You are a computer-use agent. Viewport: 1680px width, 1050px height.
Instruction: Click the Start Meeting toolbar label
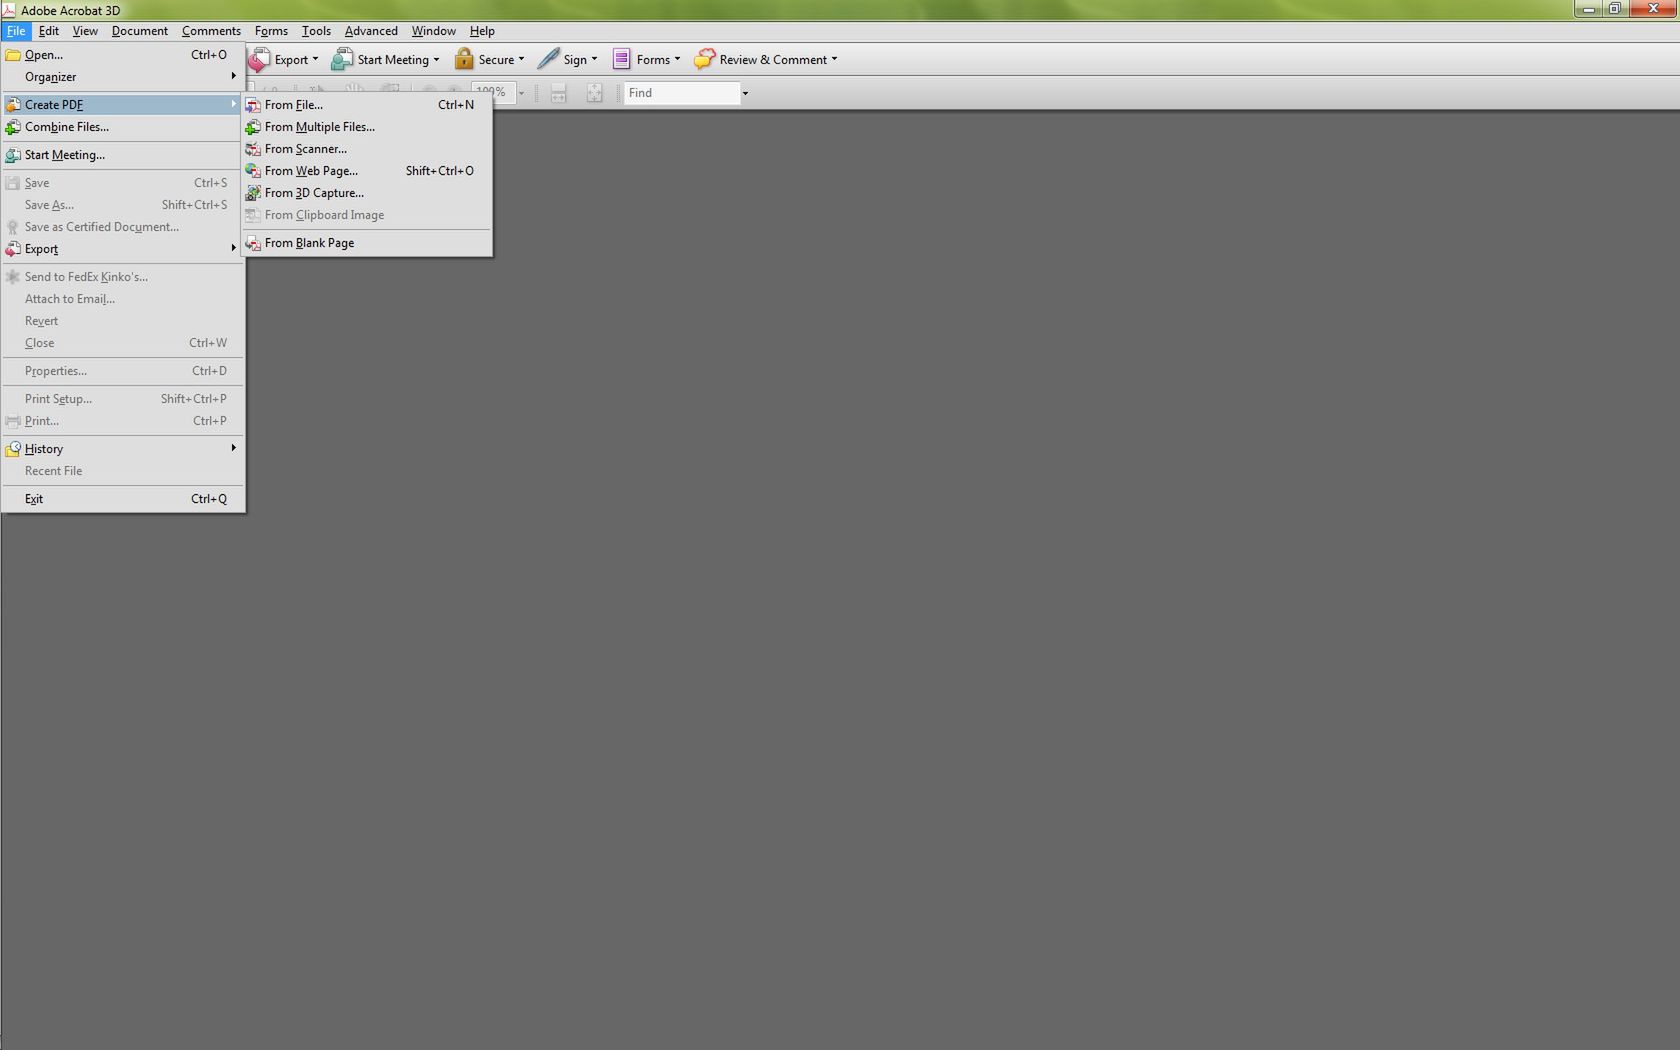tap(393, 60)
